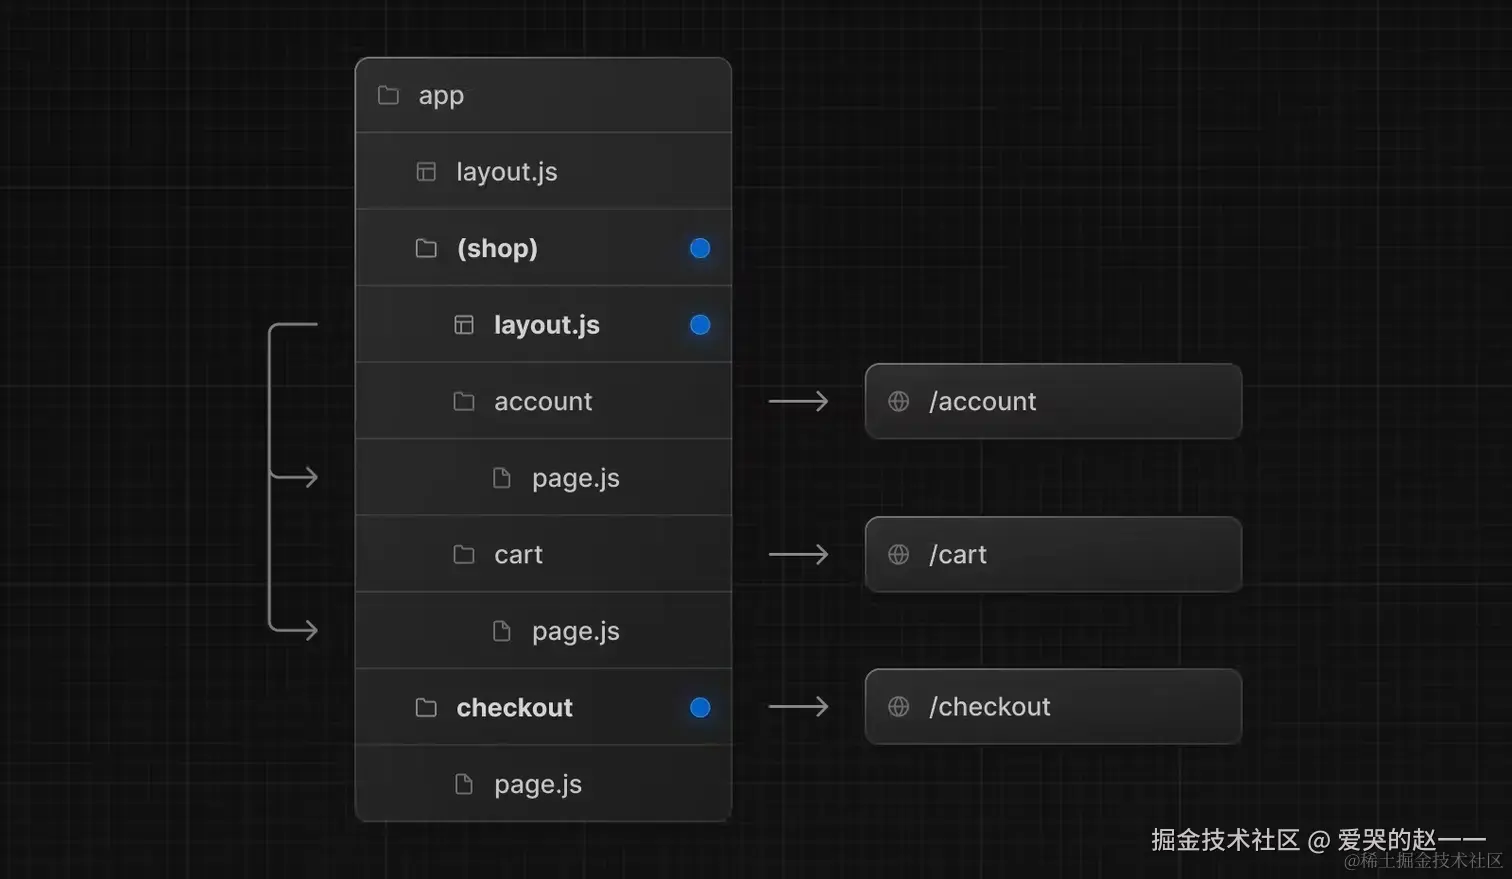Click the checkout folder icon

[x=426, y=708]
